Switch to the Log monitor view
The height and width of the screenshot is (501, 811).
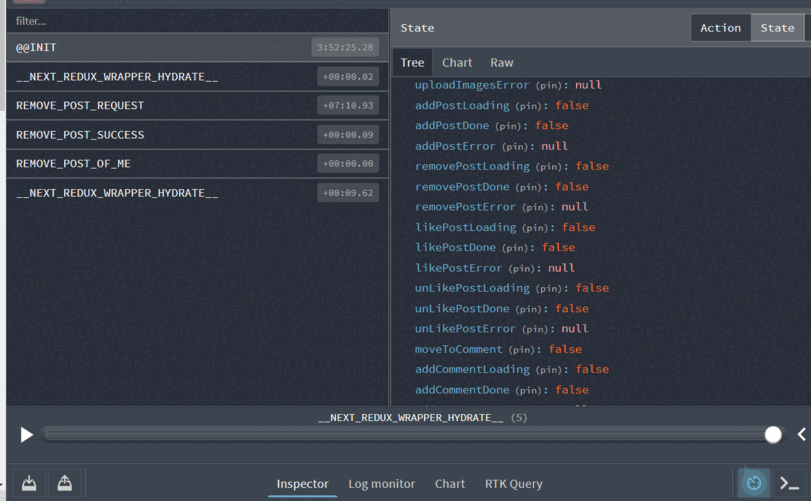tap(381, 484)
